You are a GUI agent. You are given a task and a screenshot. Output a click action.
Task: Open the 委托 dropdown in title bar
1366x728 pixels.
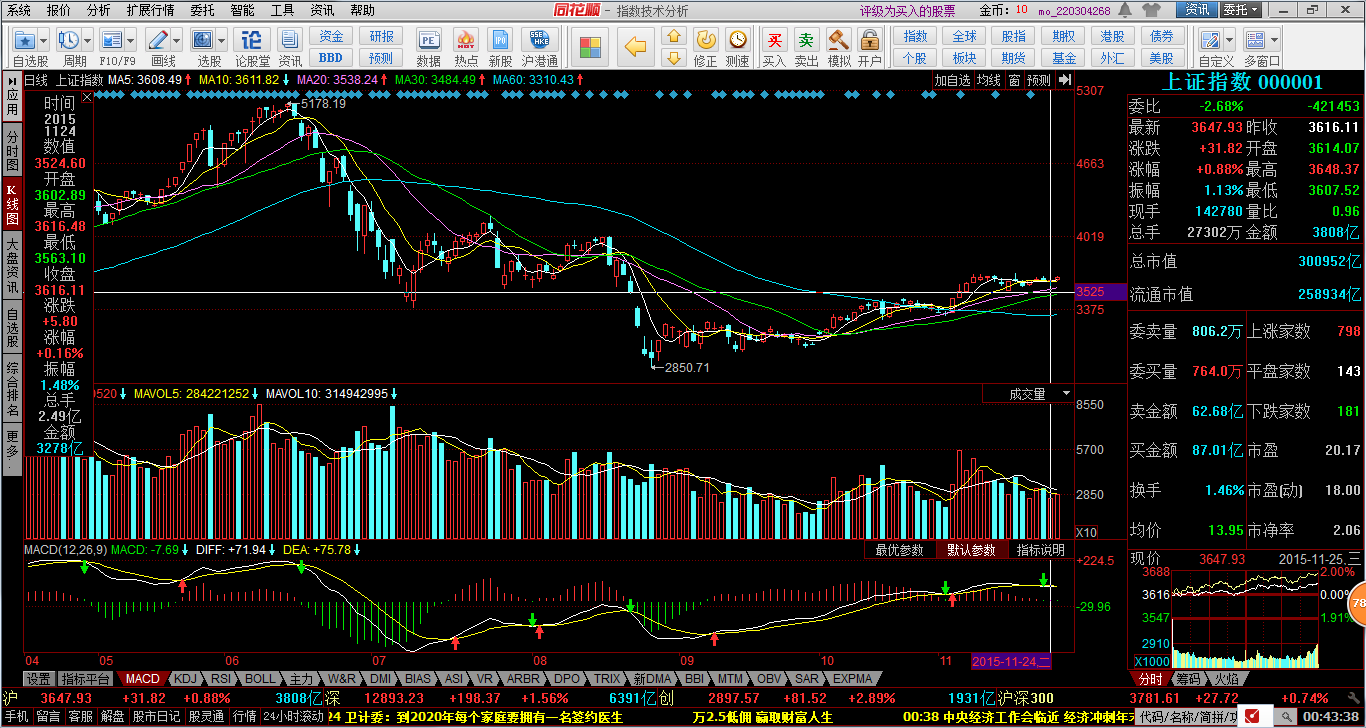[x=1239, y=10]
